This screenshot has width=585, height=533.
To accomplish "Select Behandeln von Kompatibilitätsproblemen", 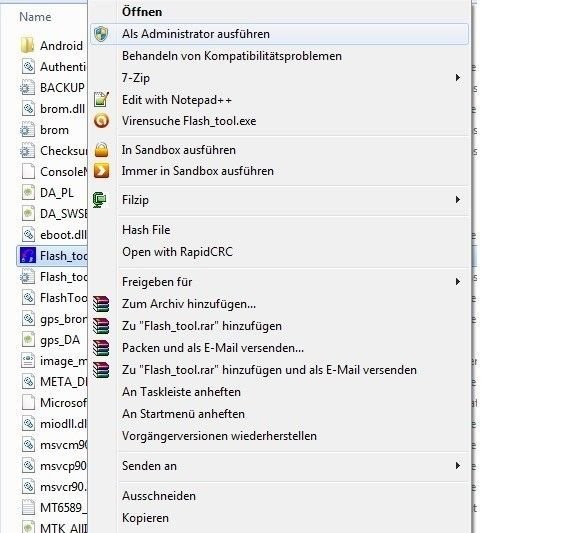I will pos(232,56).
